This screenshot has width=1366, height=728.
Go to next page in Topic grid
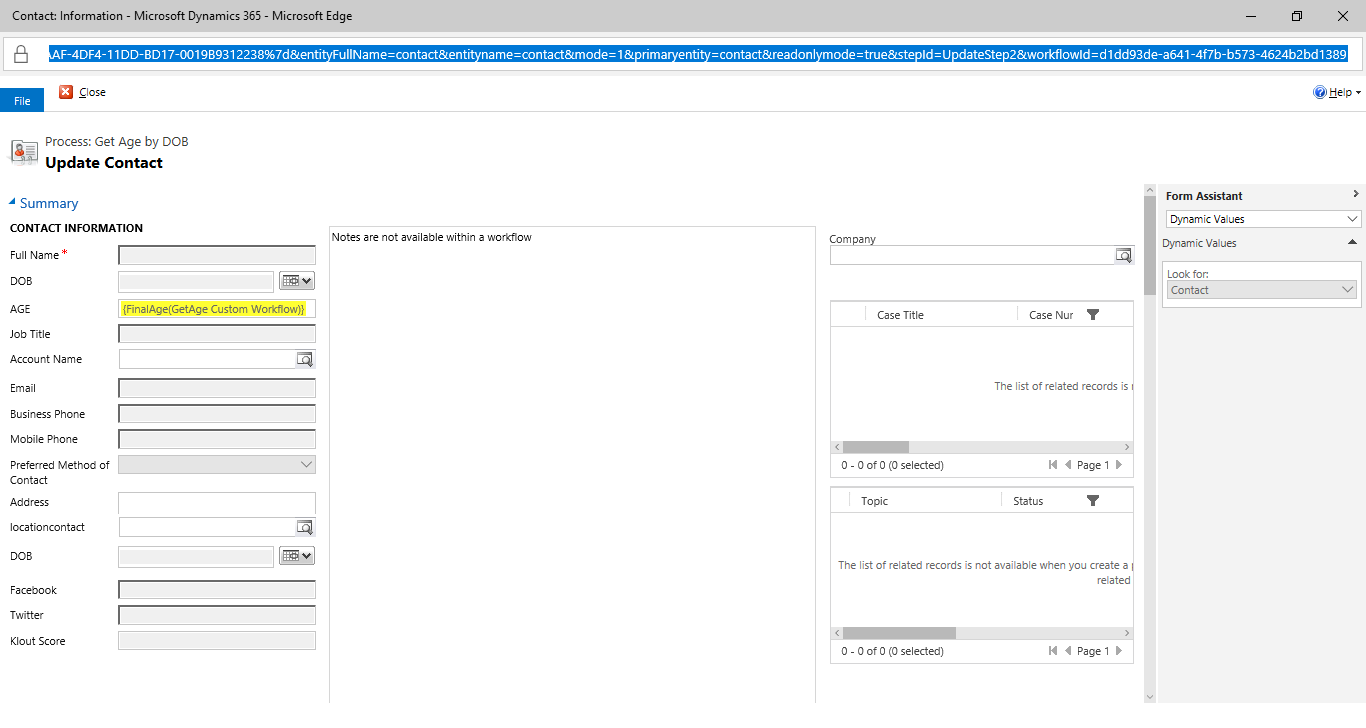[x=1119, y=651]
